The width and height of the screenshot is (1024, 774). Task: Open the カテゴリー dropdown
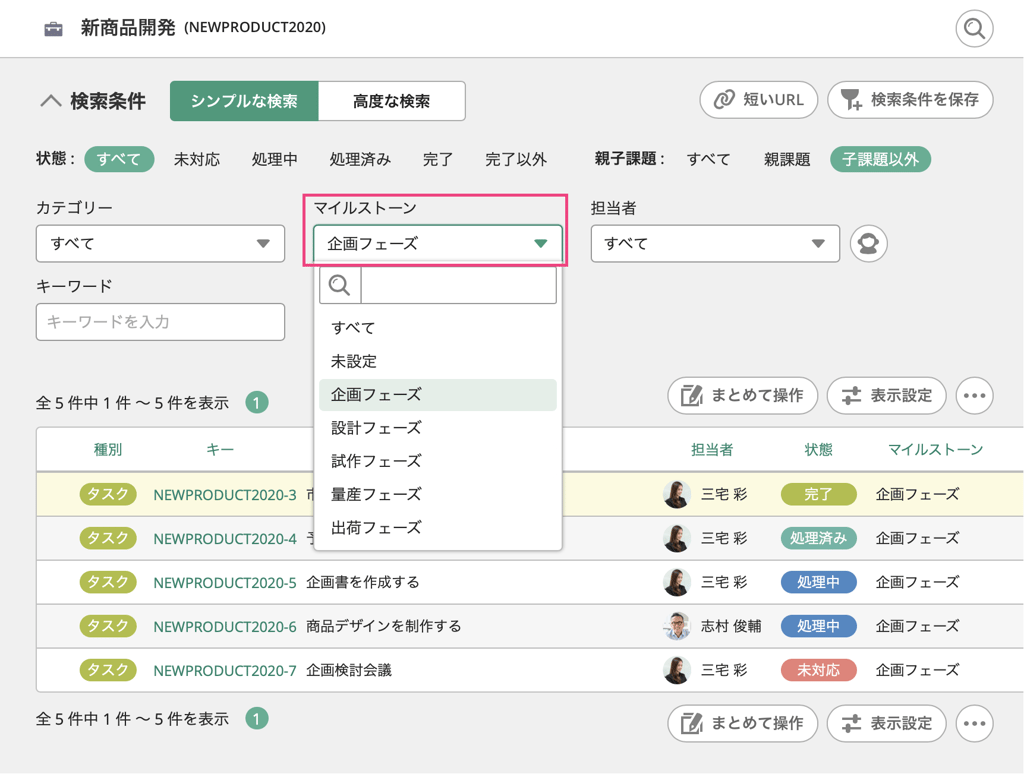click(160, 243)
